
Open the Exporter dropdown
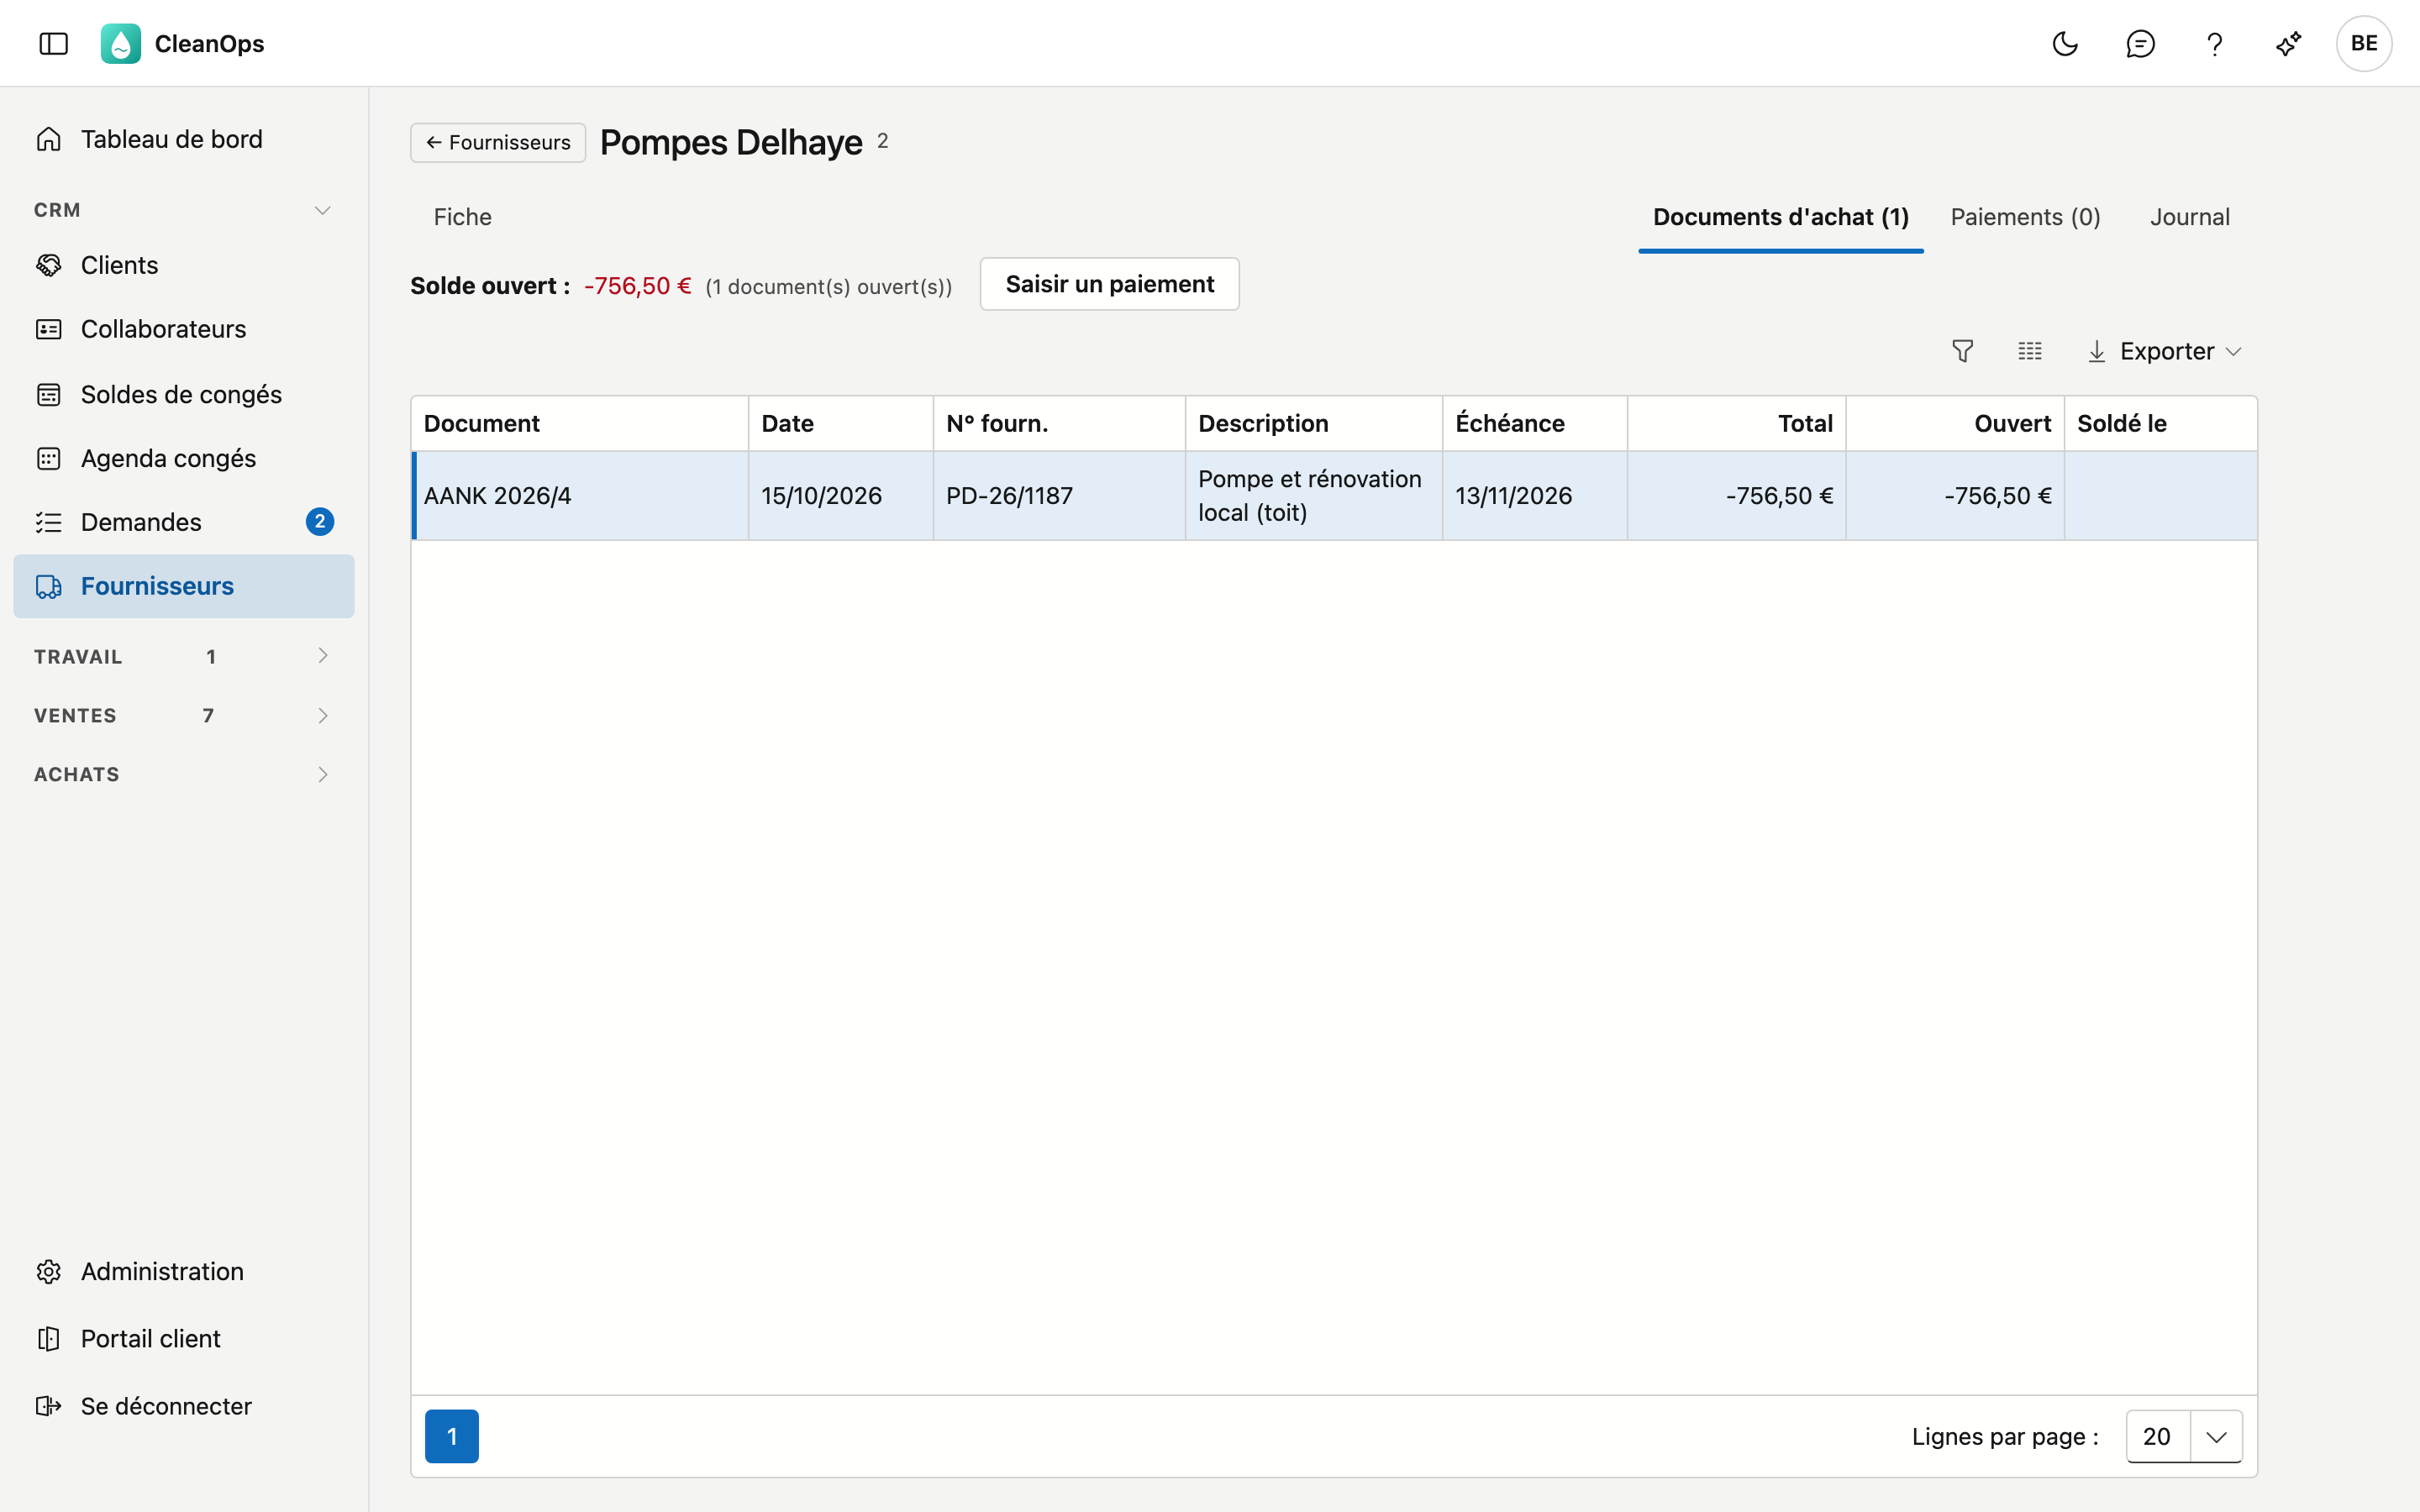[x=2165, y=351]
